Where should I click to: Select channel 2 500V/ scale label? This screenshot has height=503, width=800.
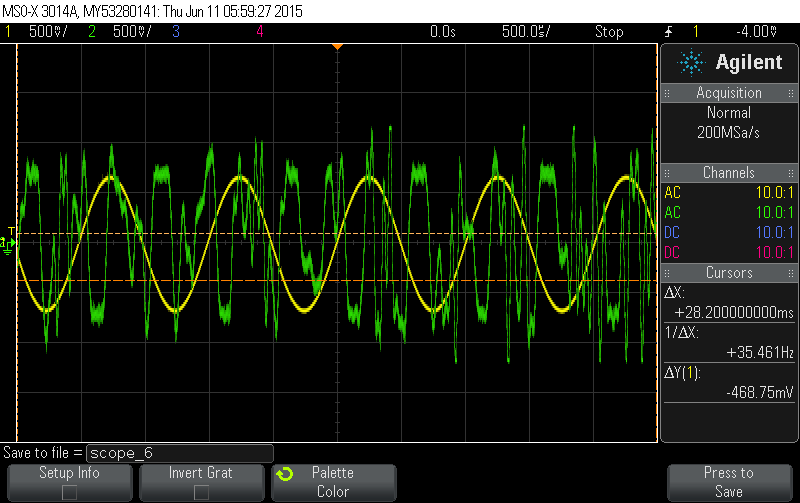(x=132, y=32)
